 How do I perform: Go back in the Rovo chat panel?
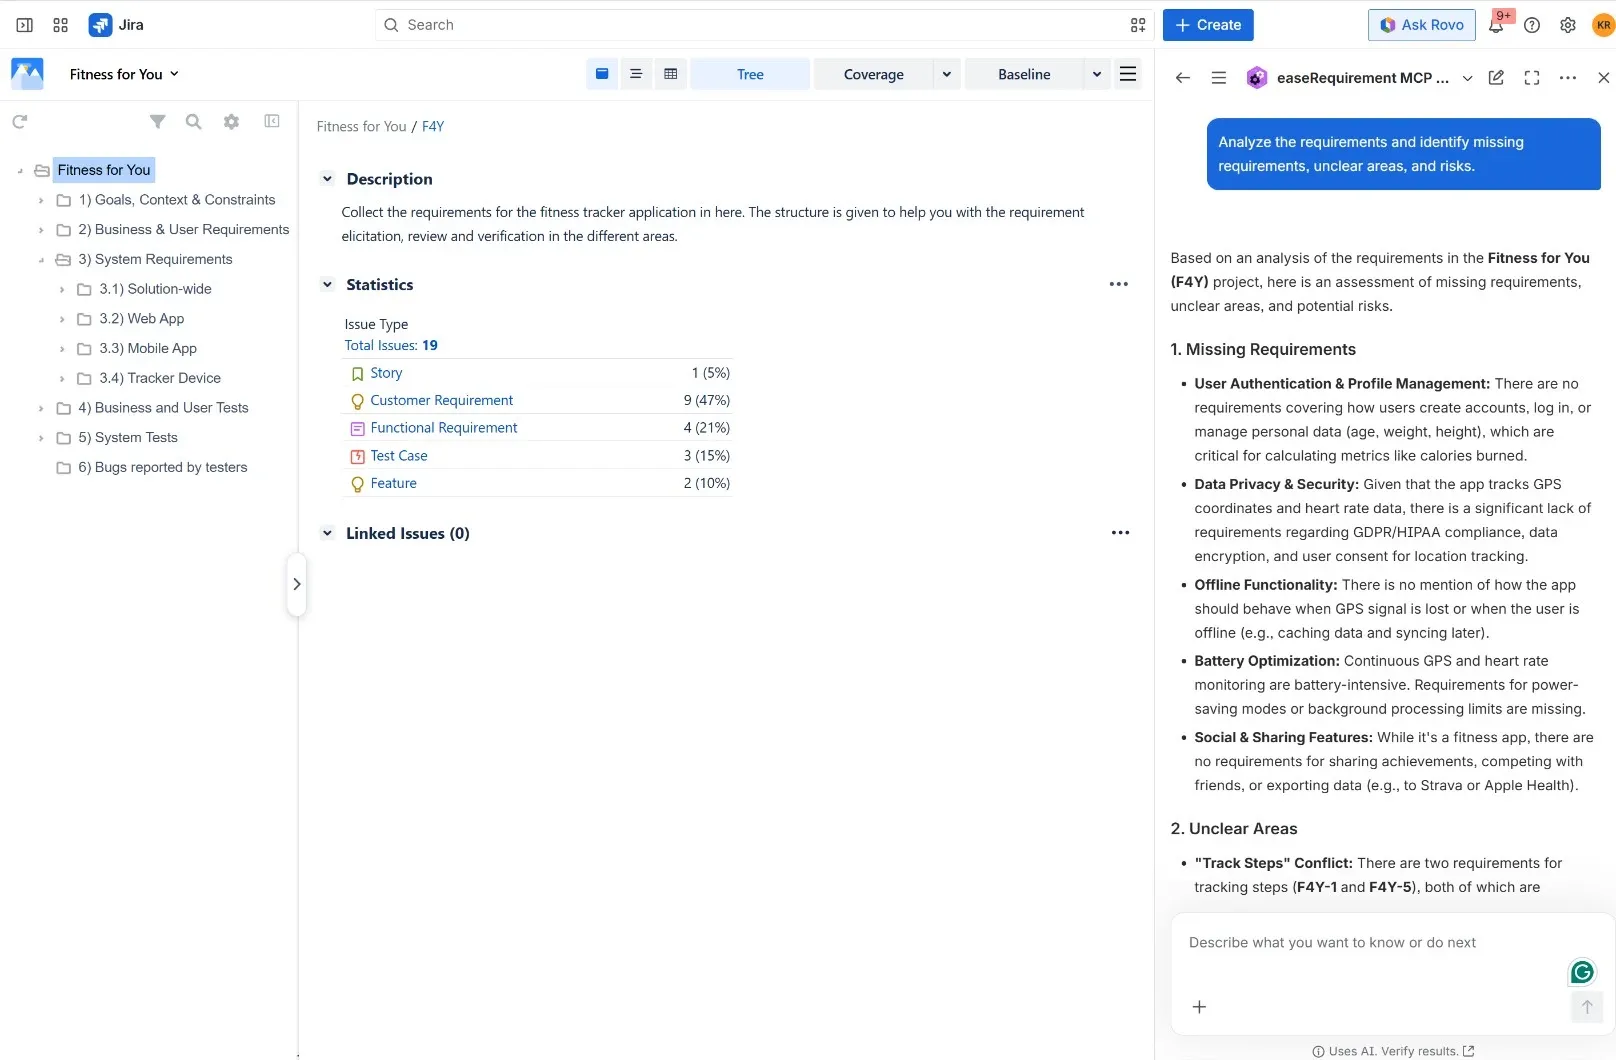(1183, 78)
